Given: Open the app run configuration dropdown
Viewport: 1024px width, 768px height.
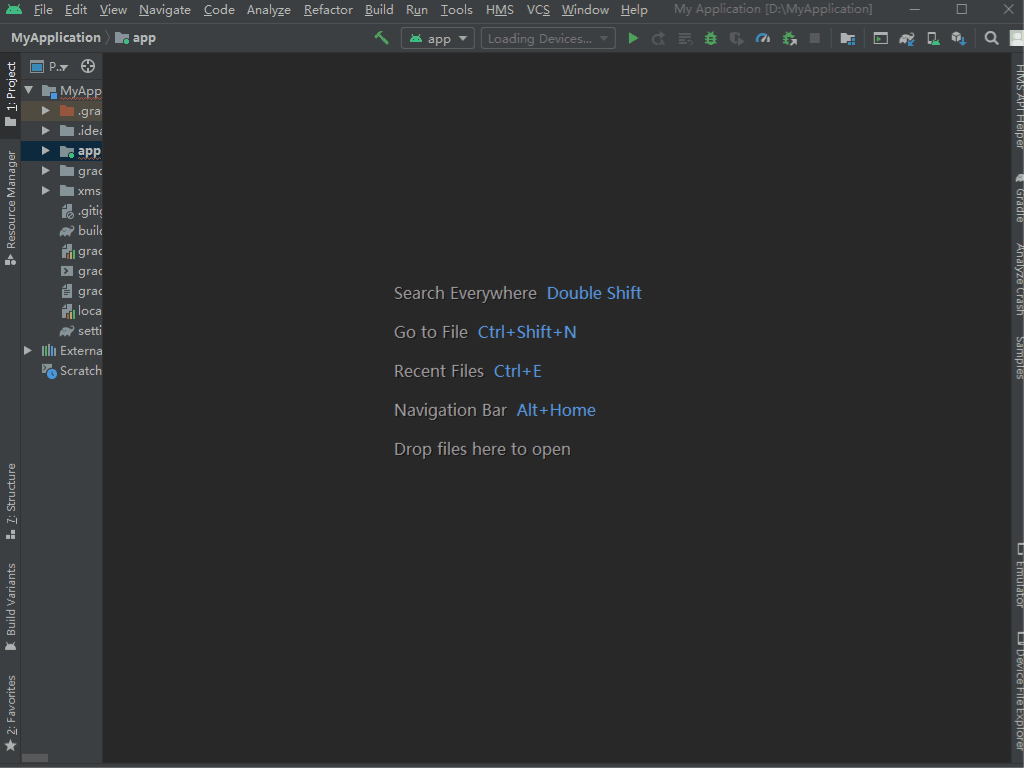Looking at the screenshot, I should tap(438, 39).
